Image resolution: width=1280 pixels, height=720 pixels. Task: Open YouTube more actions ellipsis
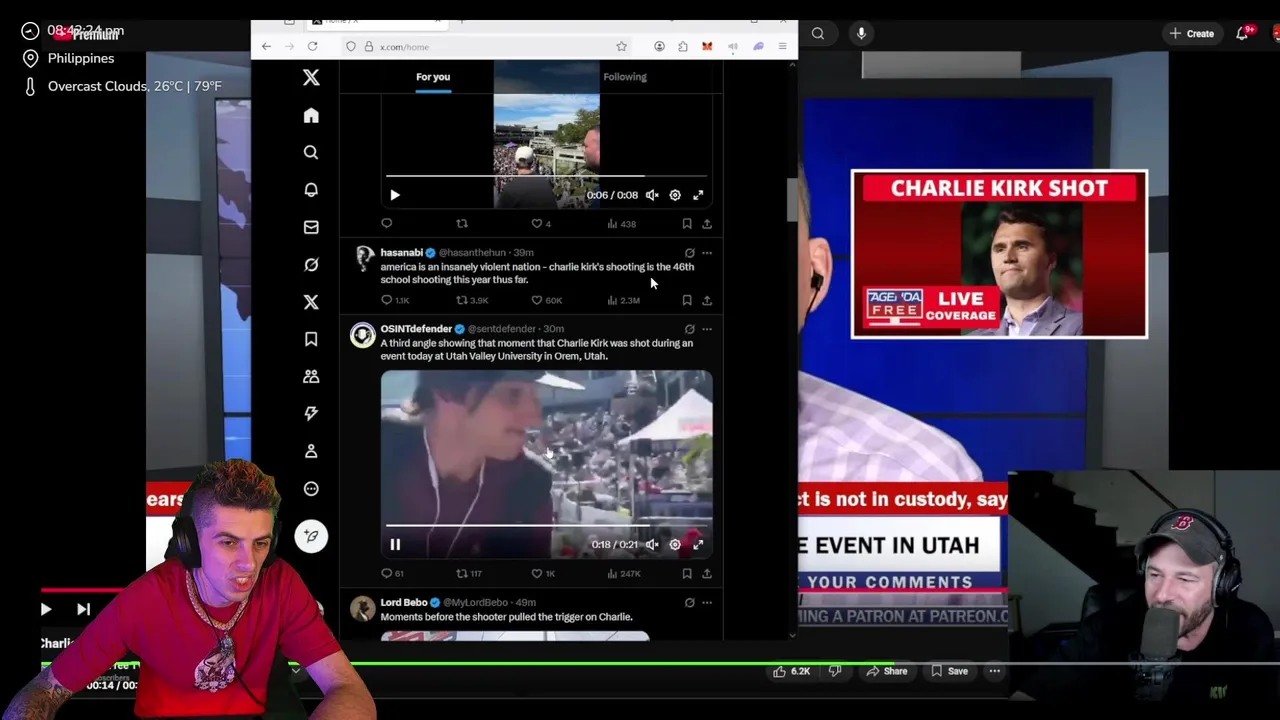pyautogui.click(x=994, y=671)
